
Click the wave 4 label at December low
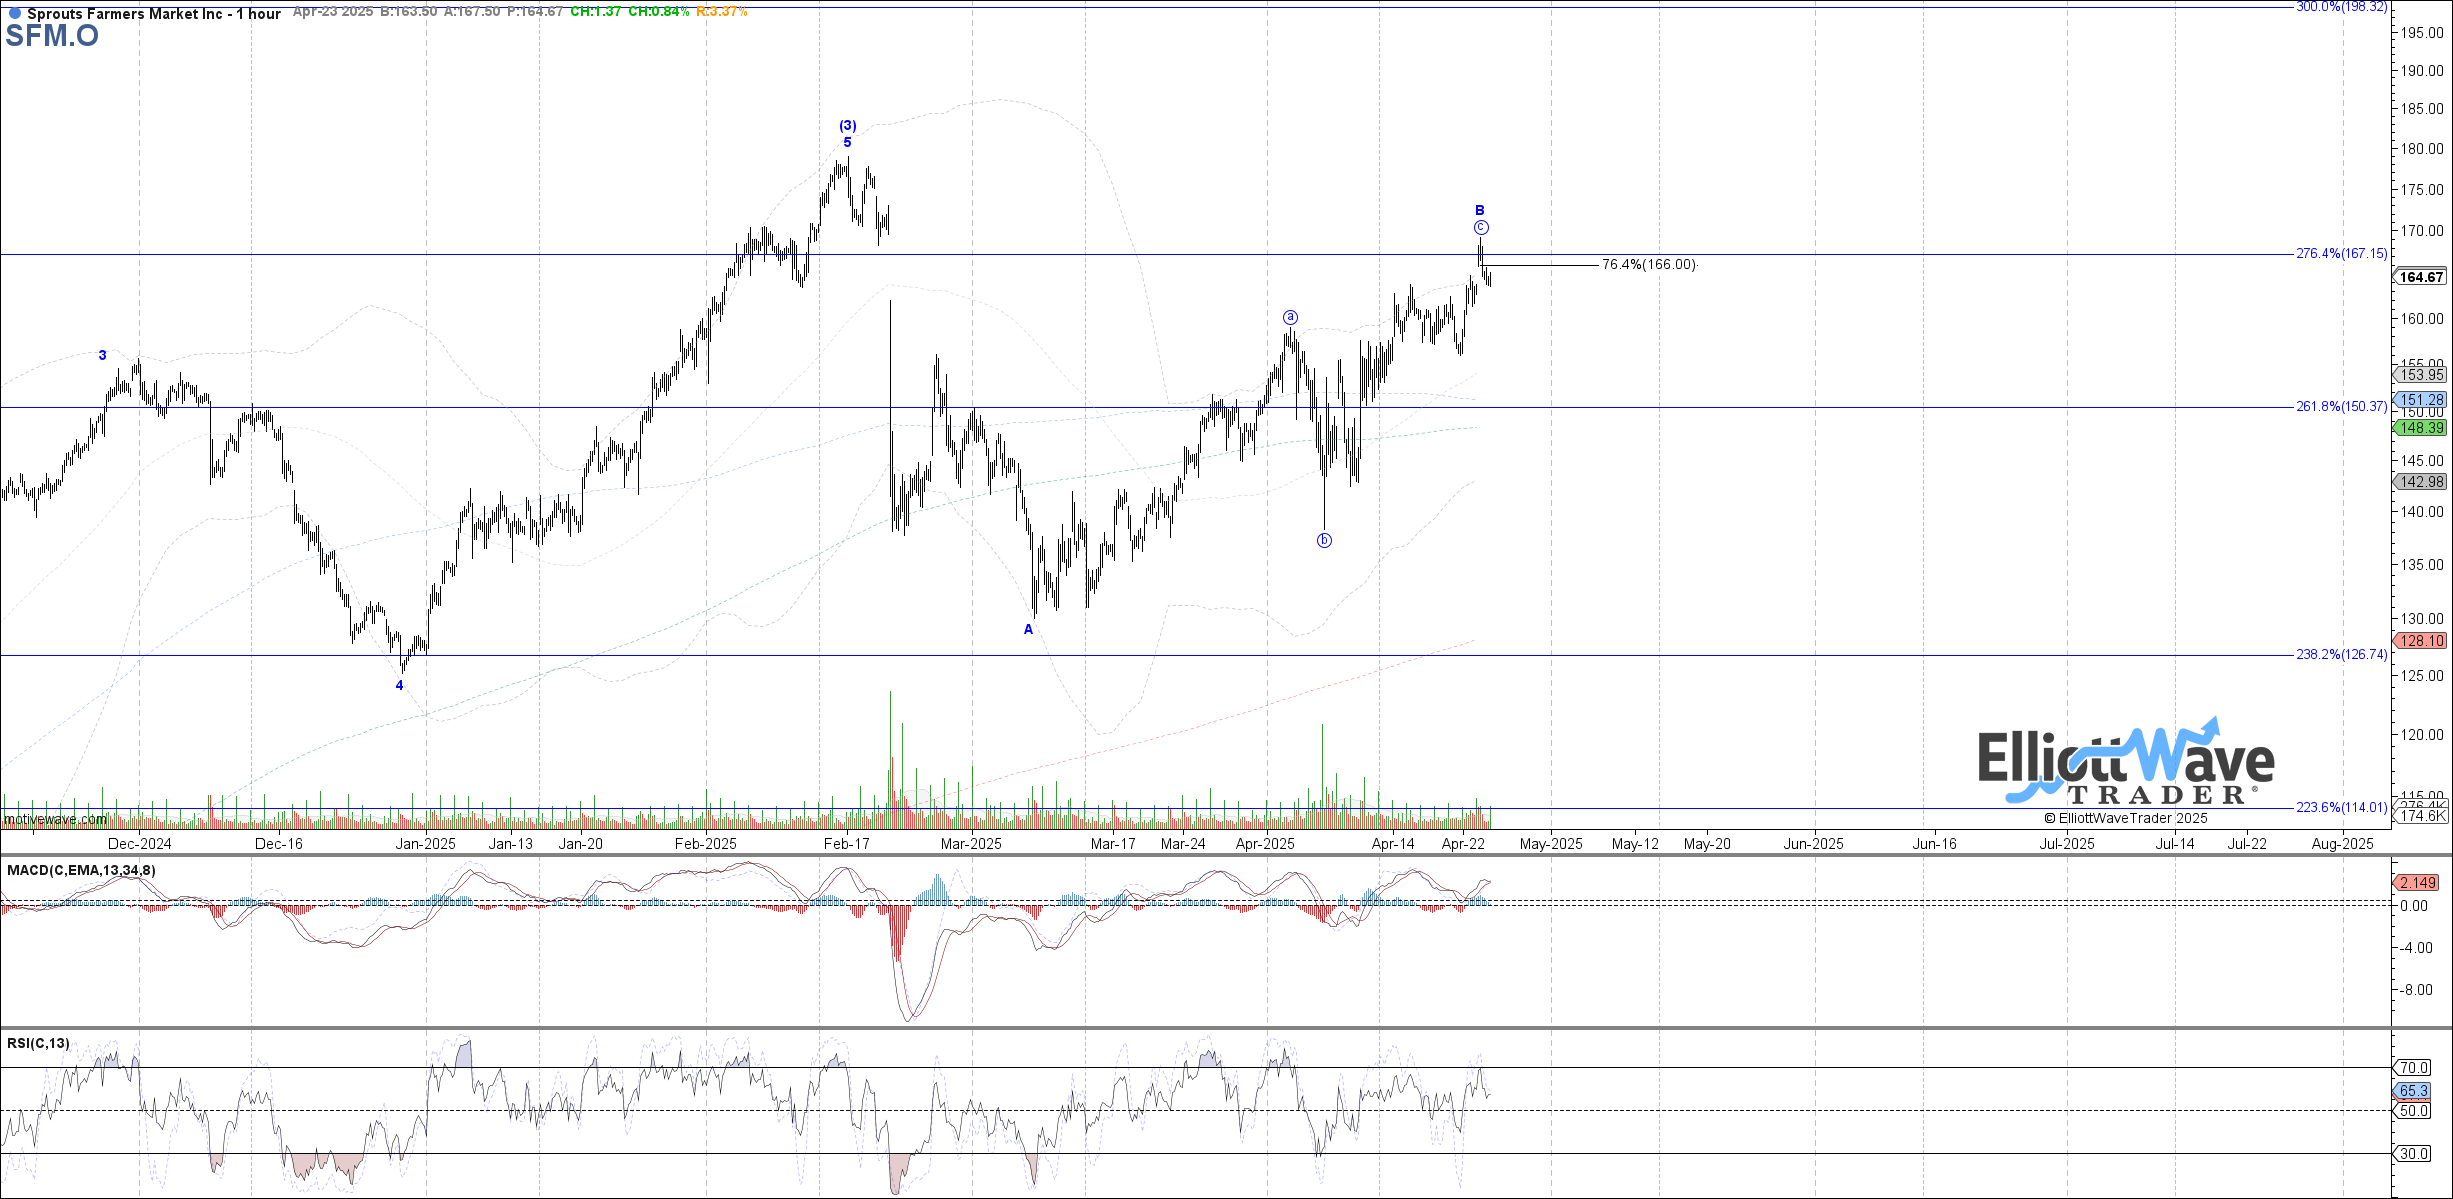400,685
